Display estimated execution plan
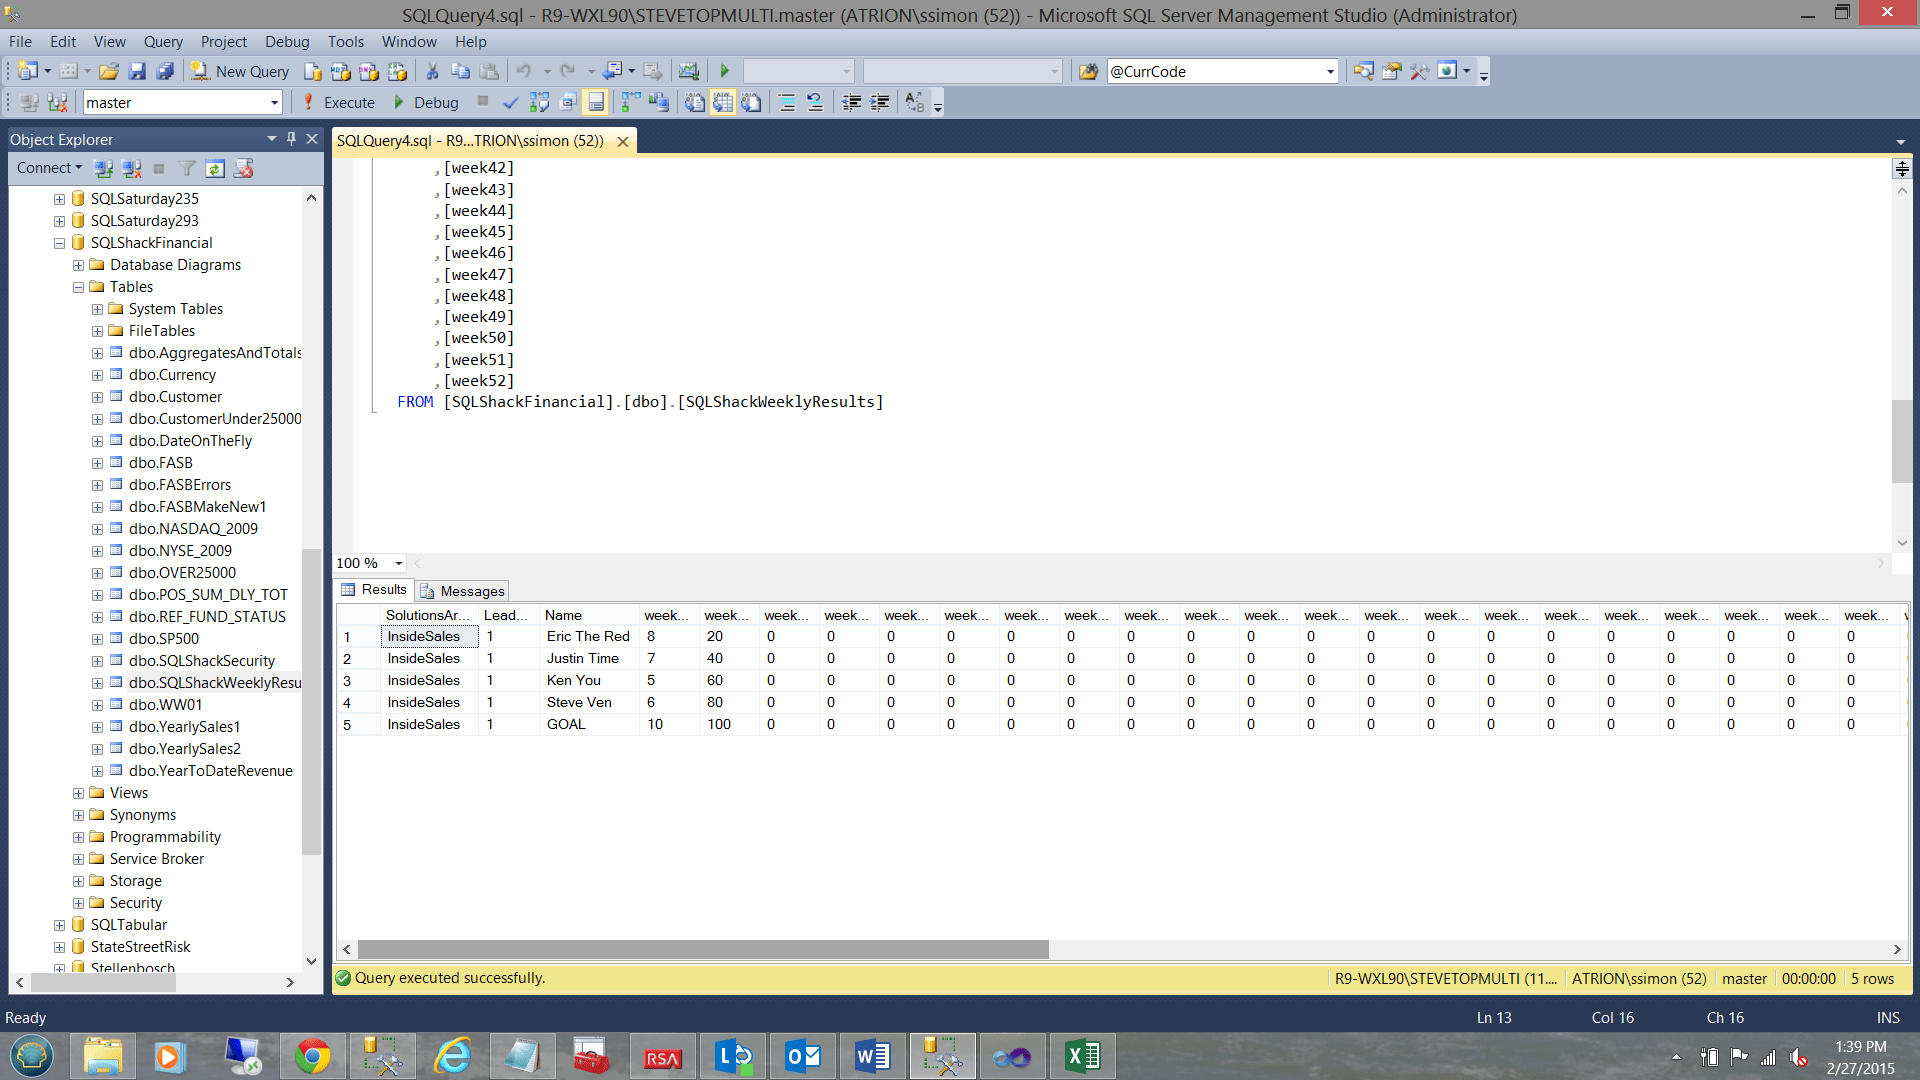Viewport: 1920px width, 1080px height. [x=538, y=101]
